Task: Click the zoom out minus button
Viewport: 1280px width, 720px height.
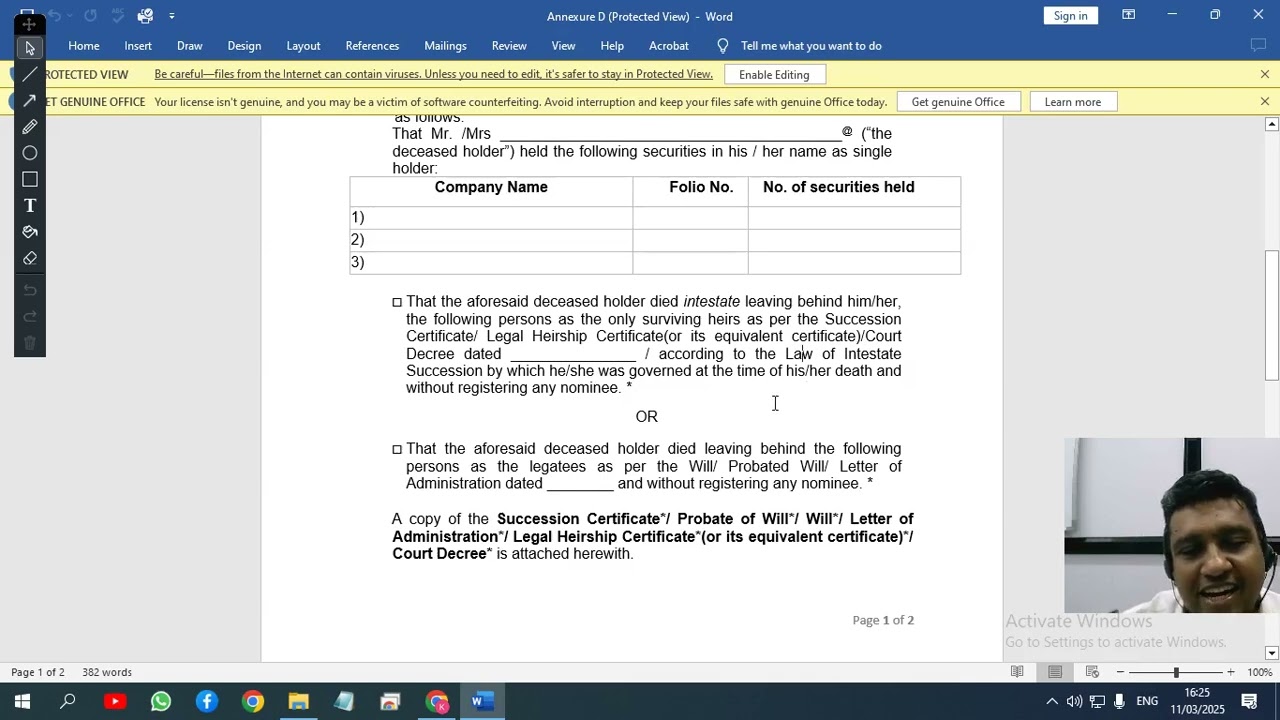Action: (1120, 672)
